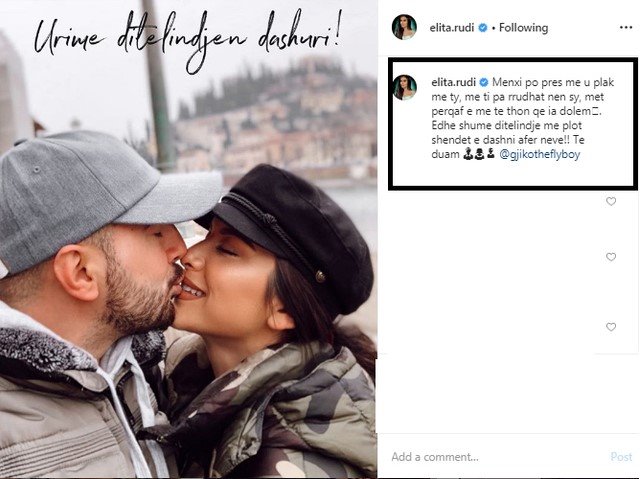Click the verified badge in post header
This screenshot has width=644, height=479.
click(483, 28)
